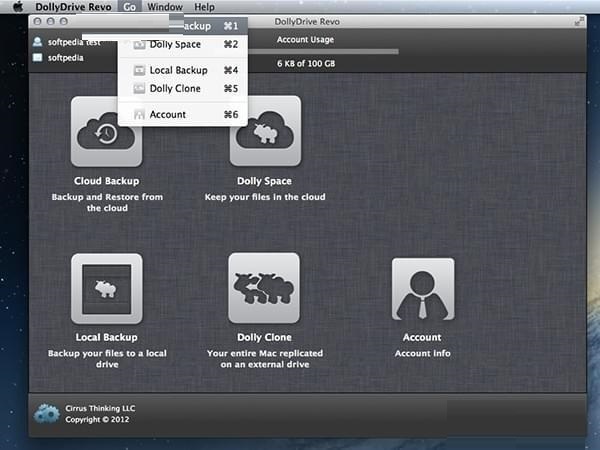Open the Account person icon
Image resolution: width=600 pixels, height=450 pixels.
423,289
